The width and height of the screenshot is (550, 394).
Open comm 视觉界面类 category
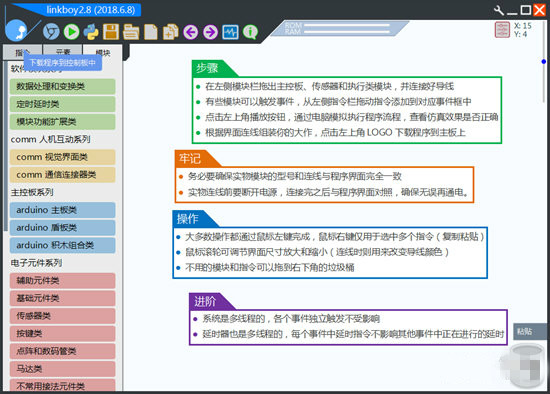(62, 157)
